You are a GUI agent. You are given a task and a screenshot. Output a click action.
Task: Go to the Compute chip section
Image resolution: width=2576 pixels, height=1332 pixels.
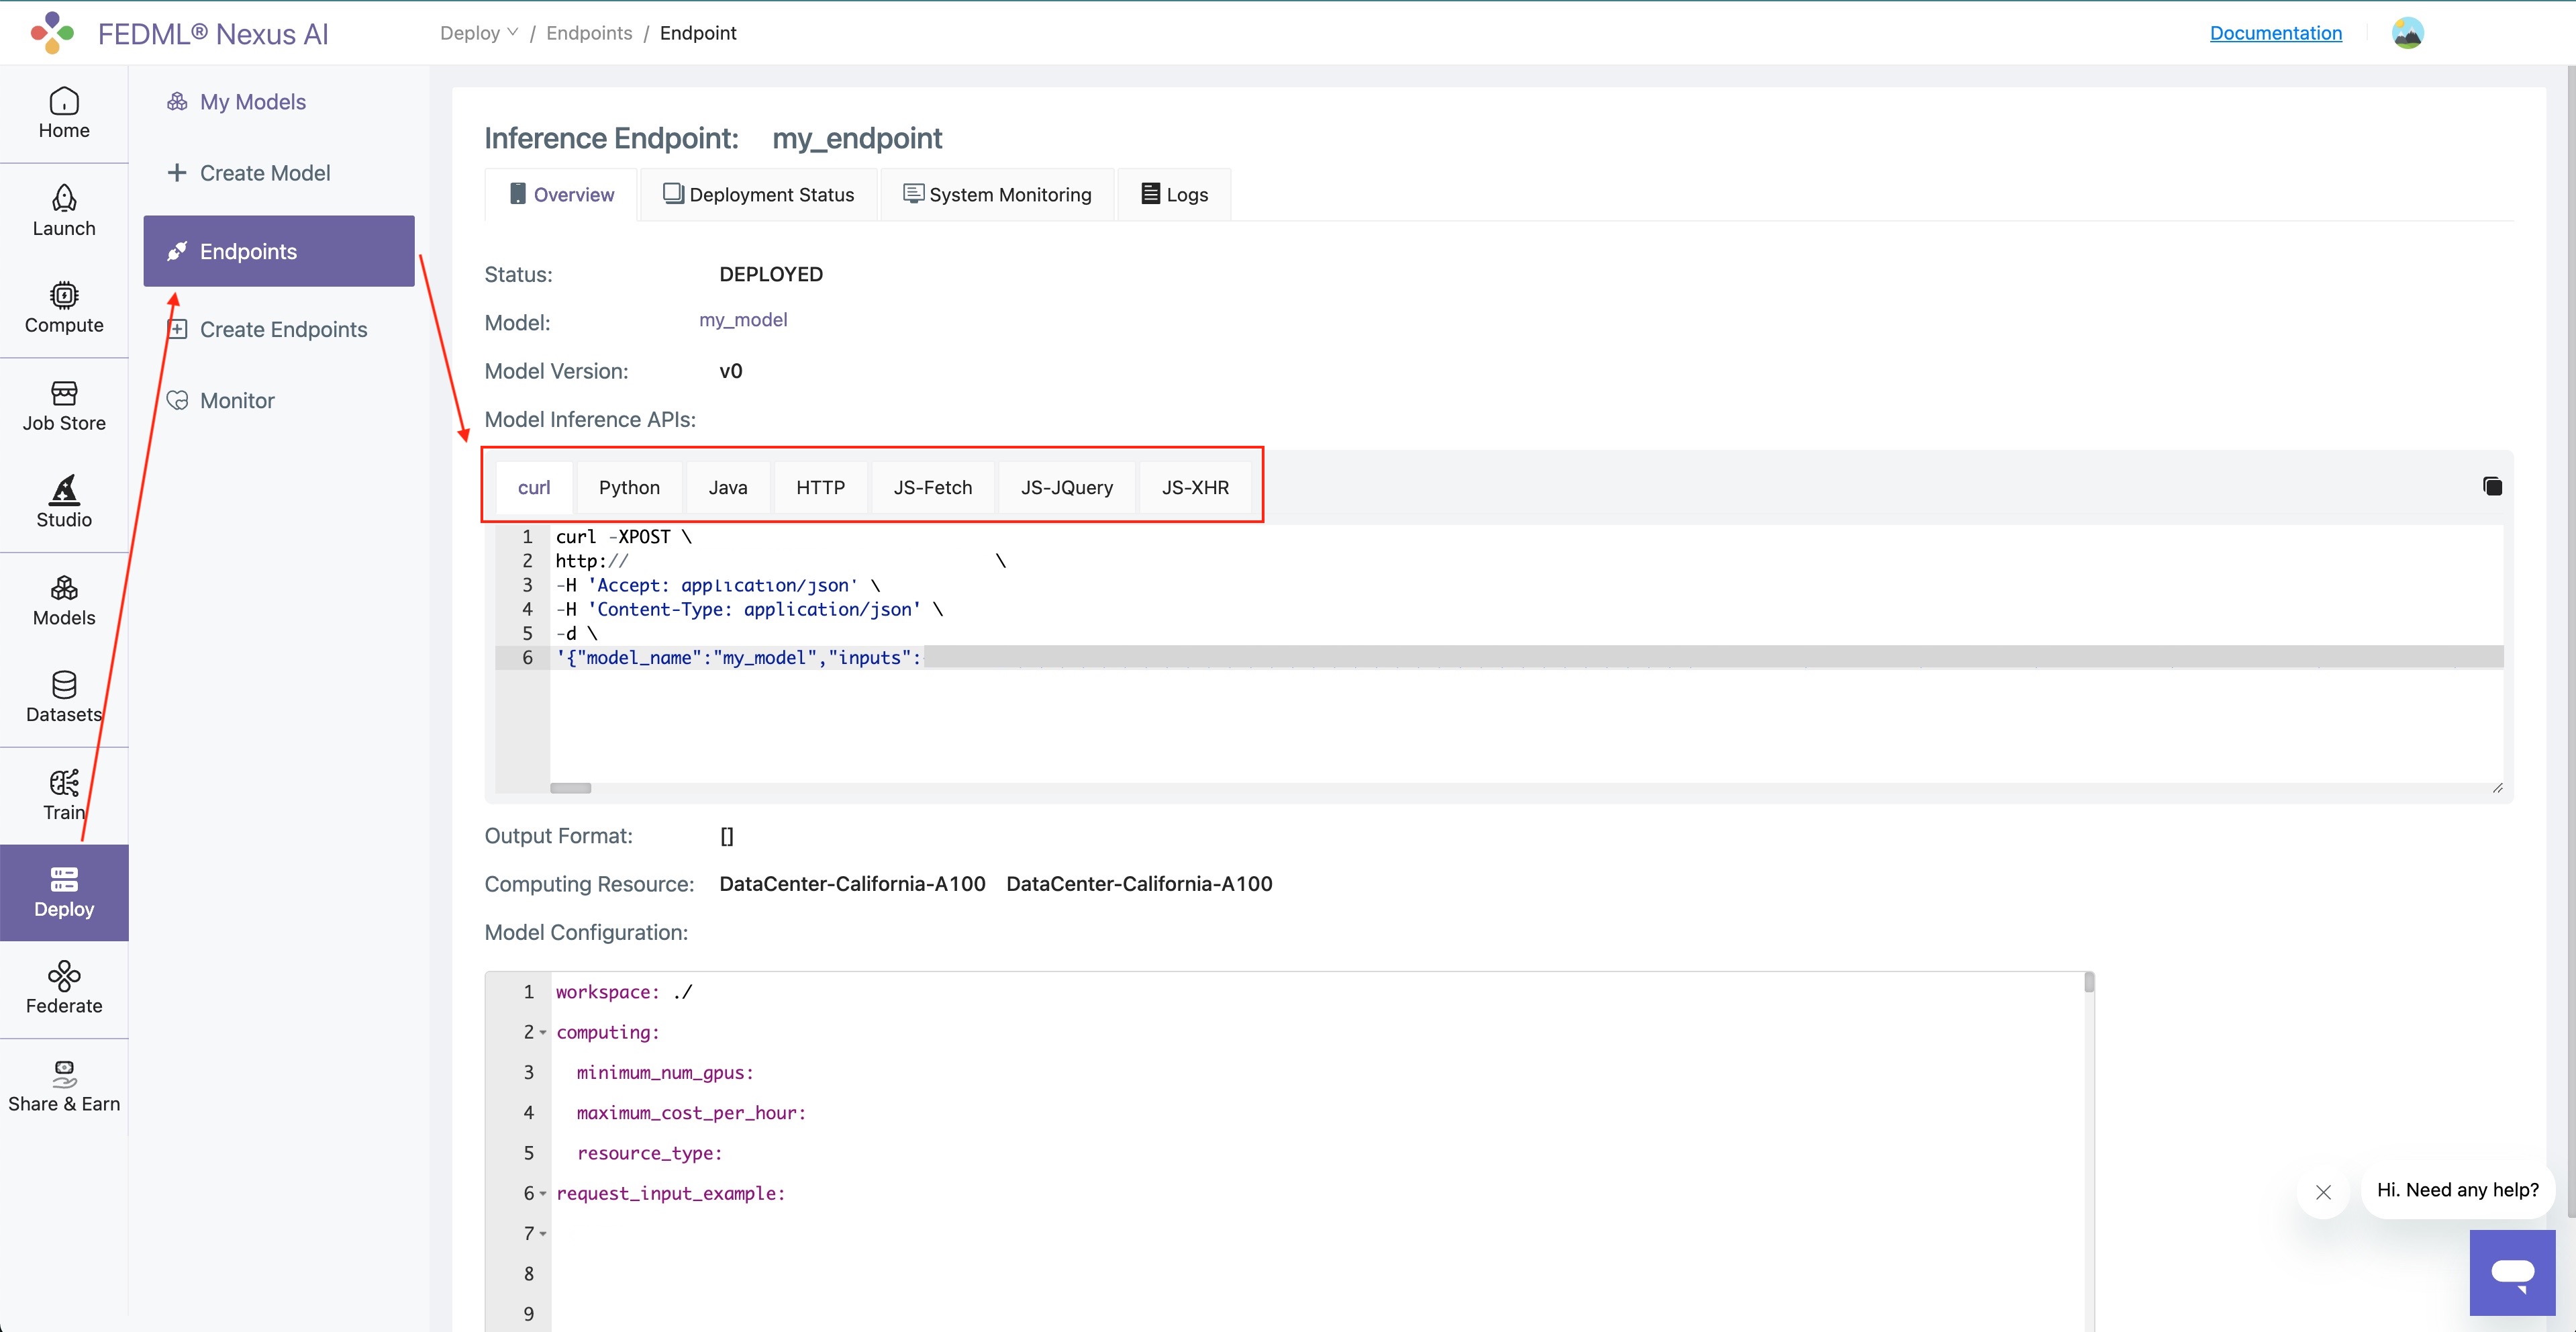click(x=64, y=308)
